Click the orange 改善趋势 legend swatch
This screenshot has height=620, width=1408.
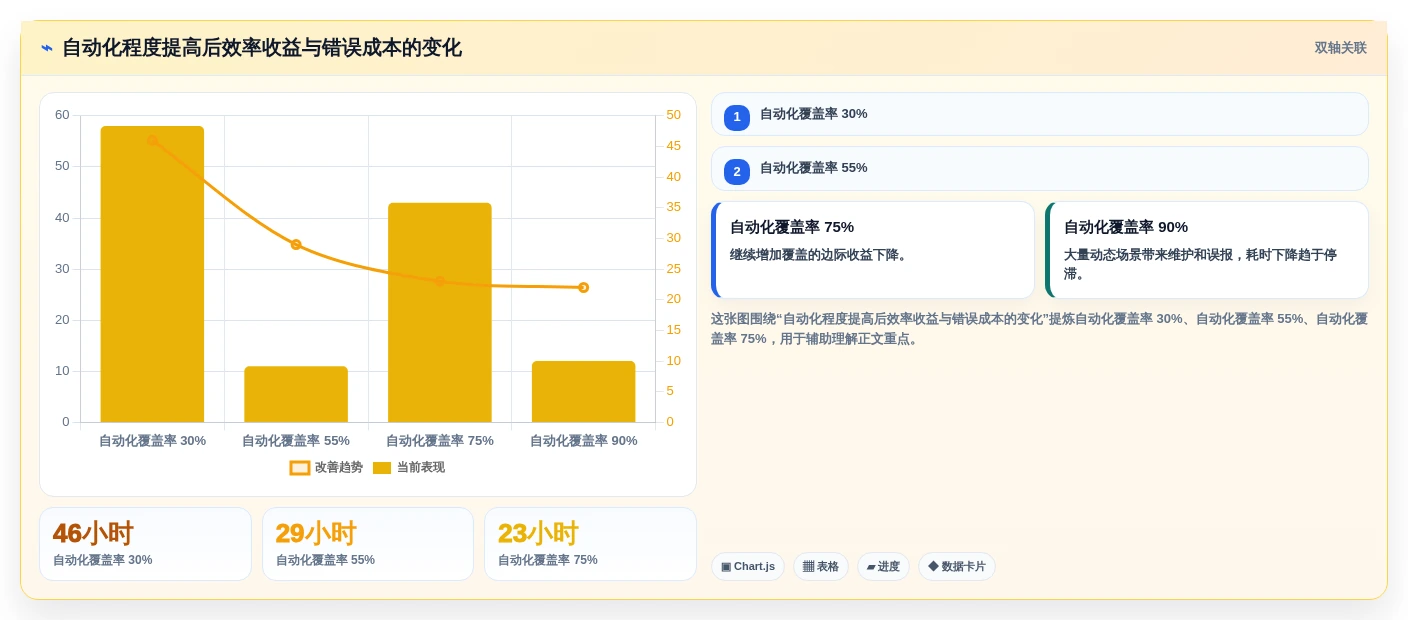click(x=300, y=468)
